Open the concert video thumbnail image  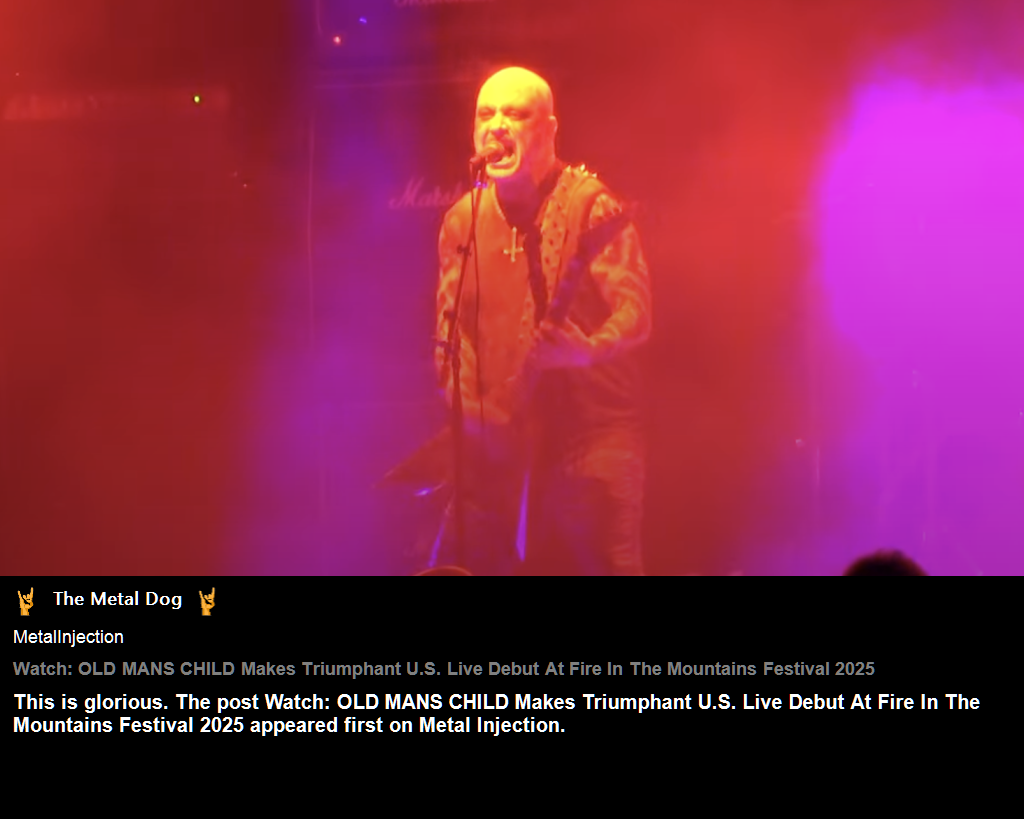(x=512, y=287)
